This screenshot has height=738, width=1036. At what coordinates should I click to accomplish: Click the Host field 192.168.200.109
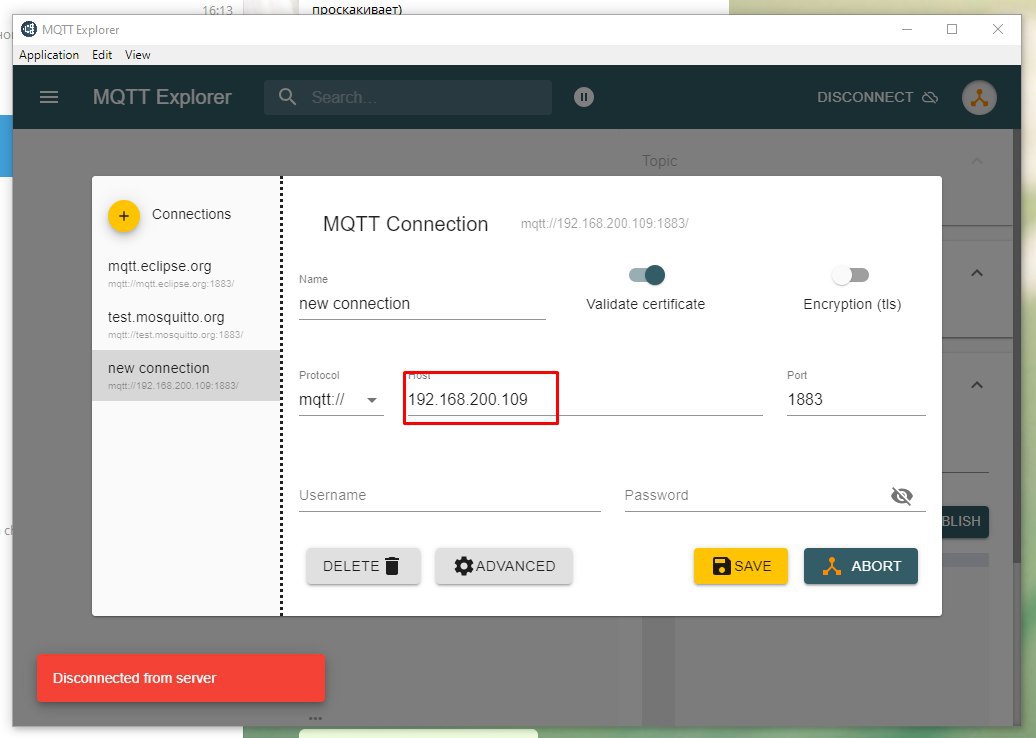point(585,400)
